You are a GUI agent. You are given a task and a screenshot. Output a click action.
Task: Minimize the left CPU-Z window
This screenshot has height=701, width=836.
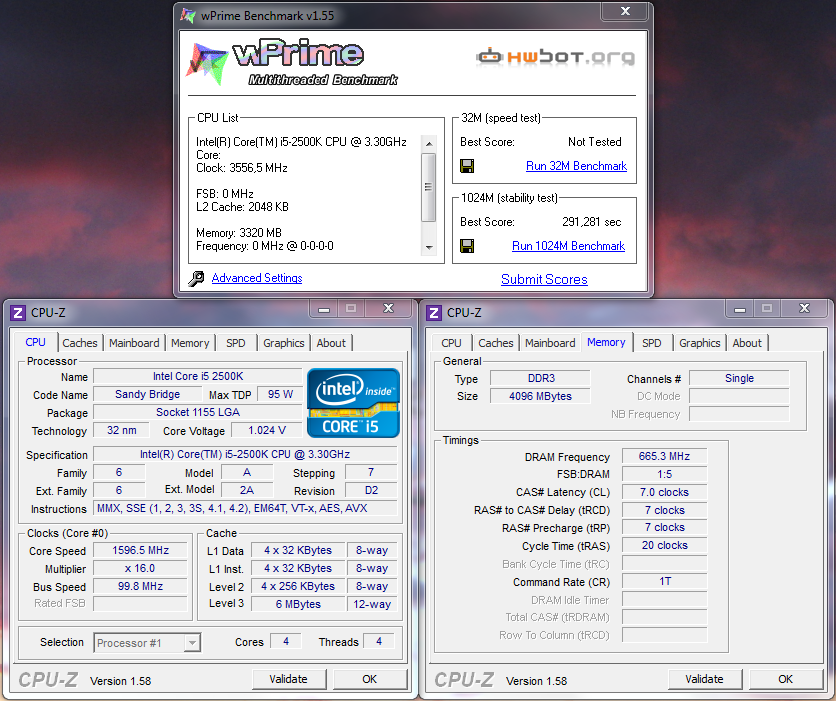coord(324,309)
